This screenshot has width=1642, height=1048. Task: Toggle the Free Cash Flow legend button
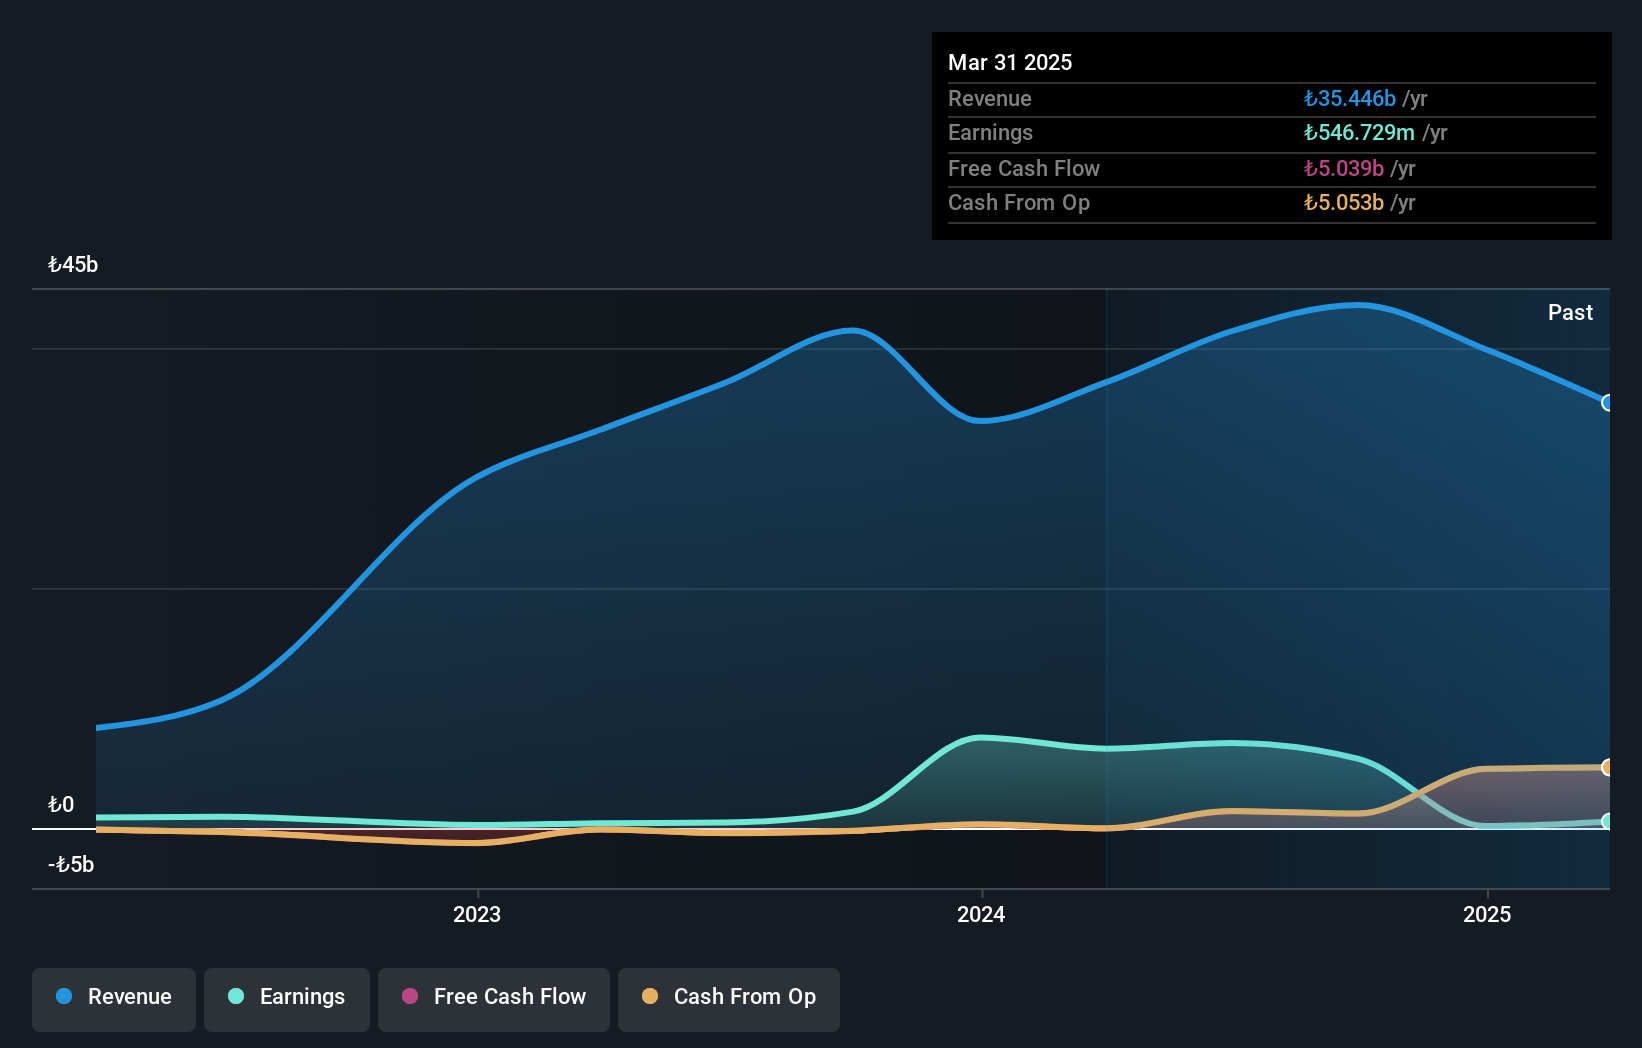point(494,999)
